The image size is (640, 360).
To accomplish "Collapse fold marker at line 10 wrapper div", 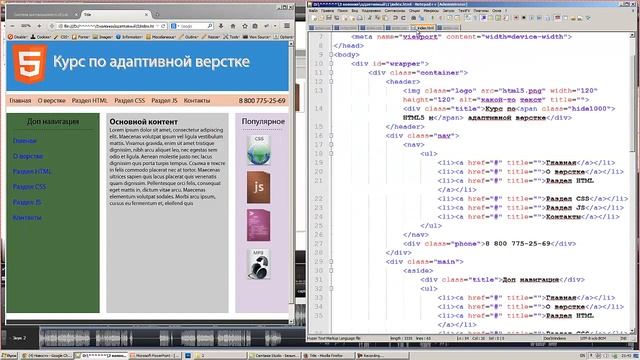I will 331,64.
